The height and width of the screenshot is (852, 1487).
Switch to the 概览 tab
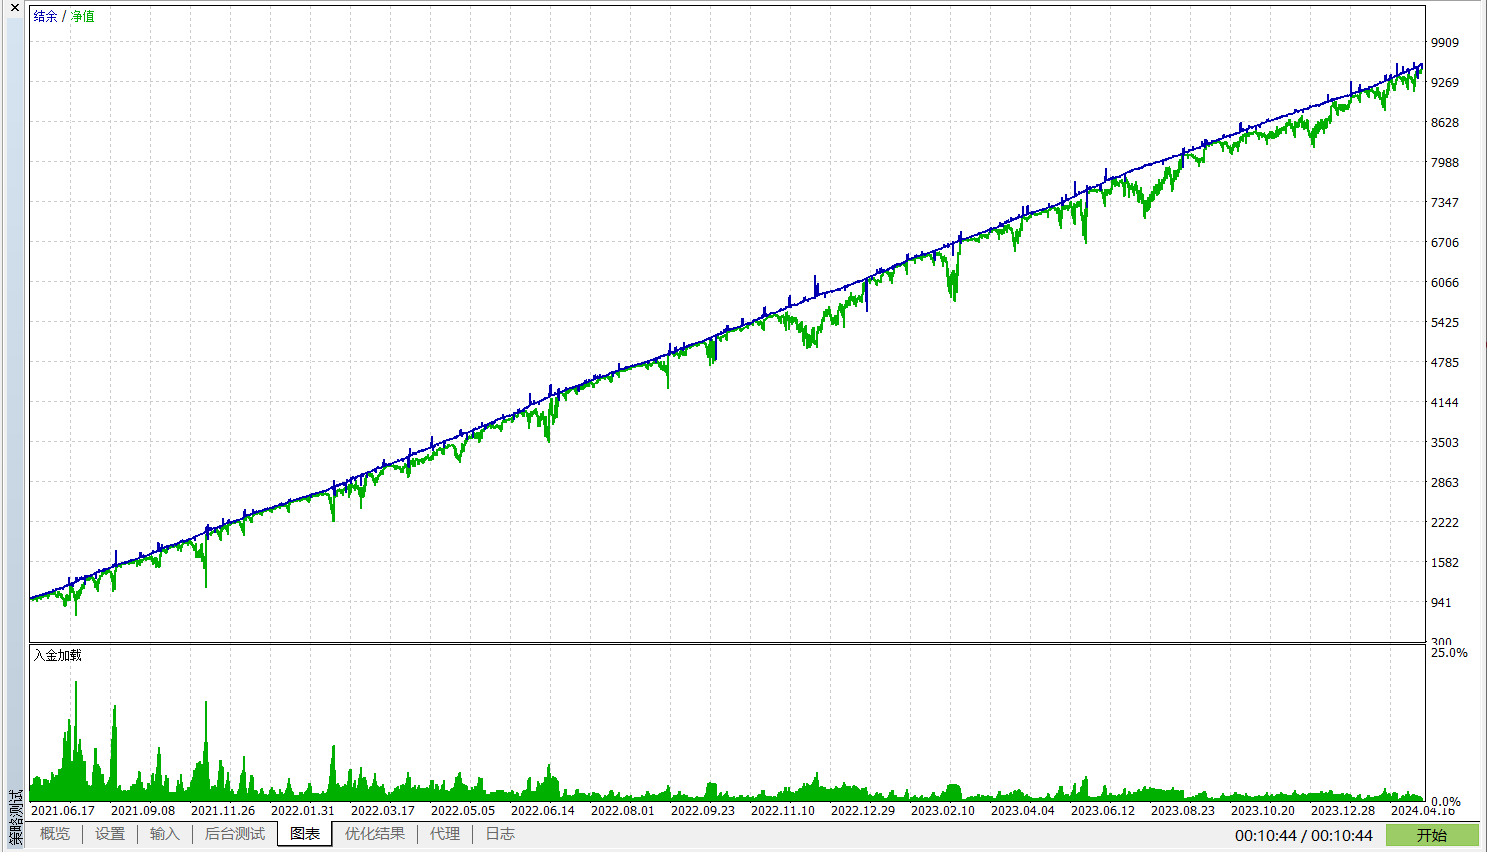click(x=55, y=834)
